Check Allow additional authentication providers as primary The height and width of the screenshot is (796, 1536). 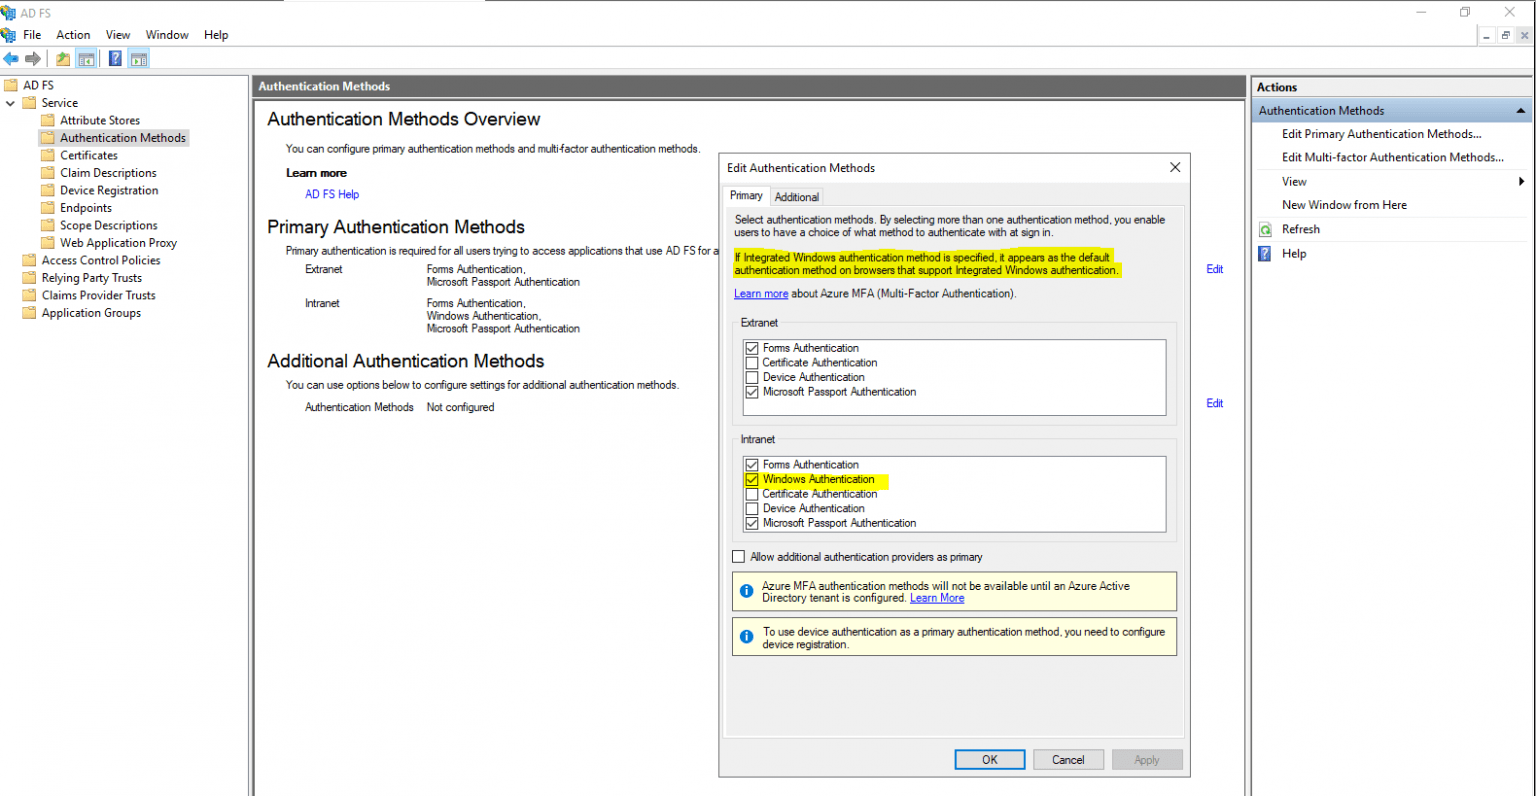point(738,556)
